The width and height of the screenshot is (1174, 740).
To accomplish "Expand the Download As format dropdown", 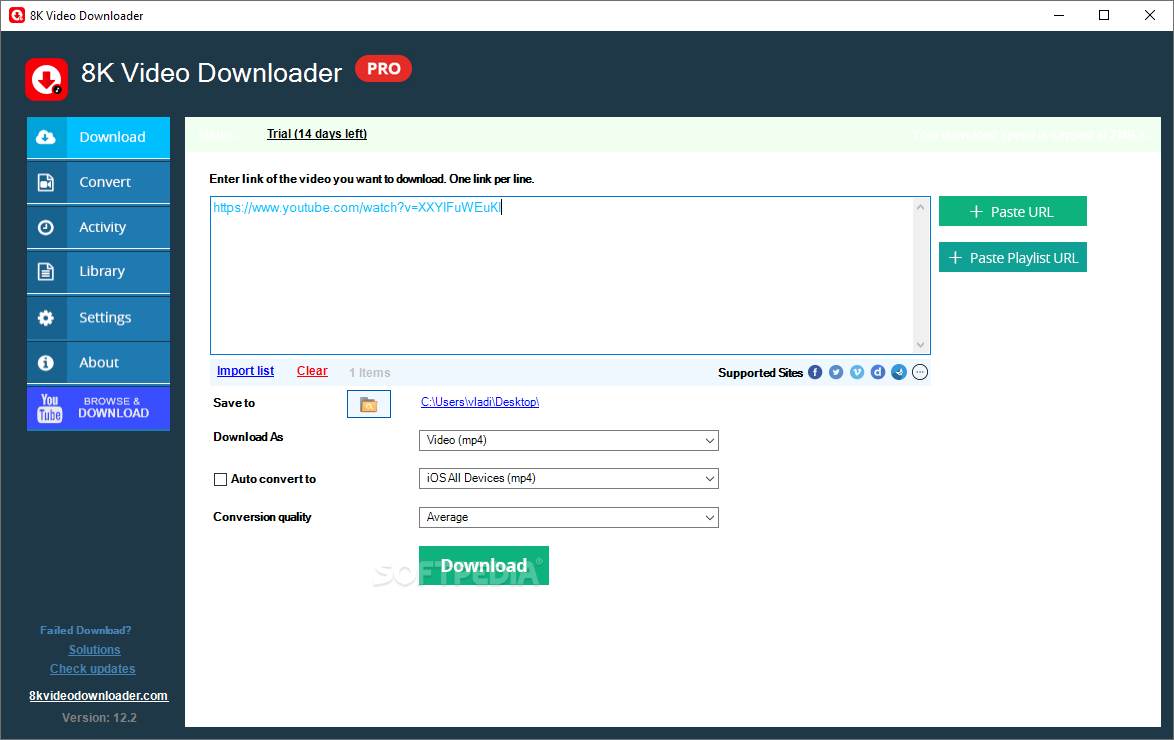I will point(568,440).
